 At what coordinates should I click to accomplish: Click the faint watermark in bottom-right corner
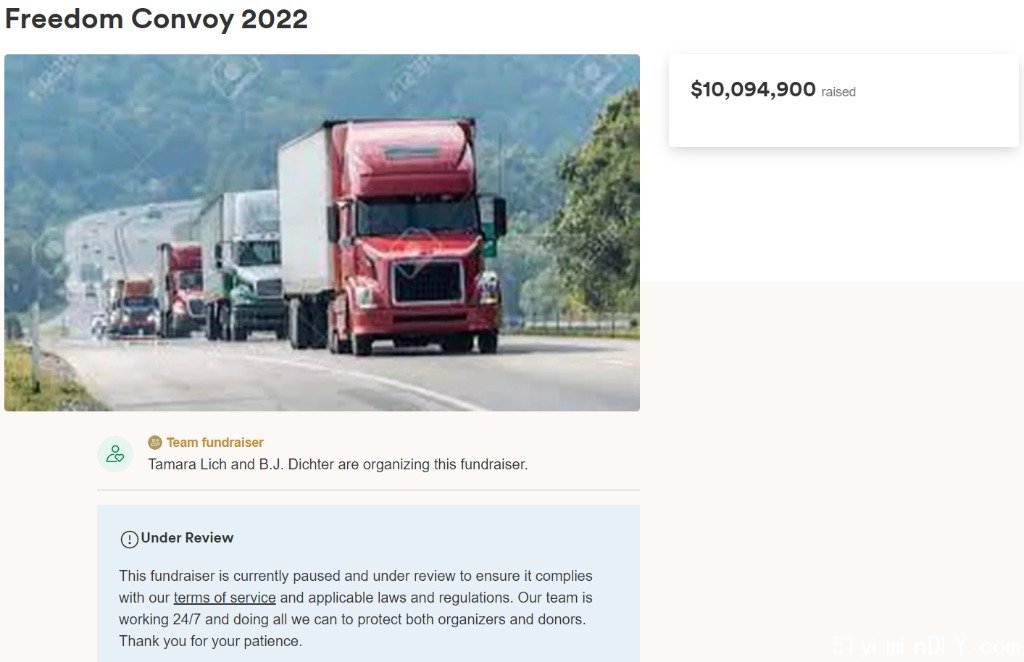pyautogui.click(x=926, y=645)
